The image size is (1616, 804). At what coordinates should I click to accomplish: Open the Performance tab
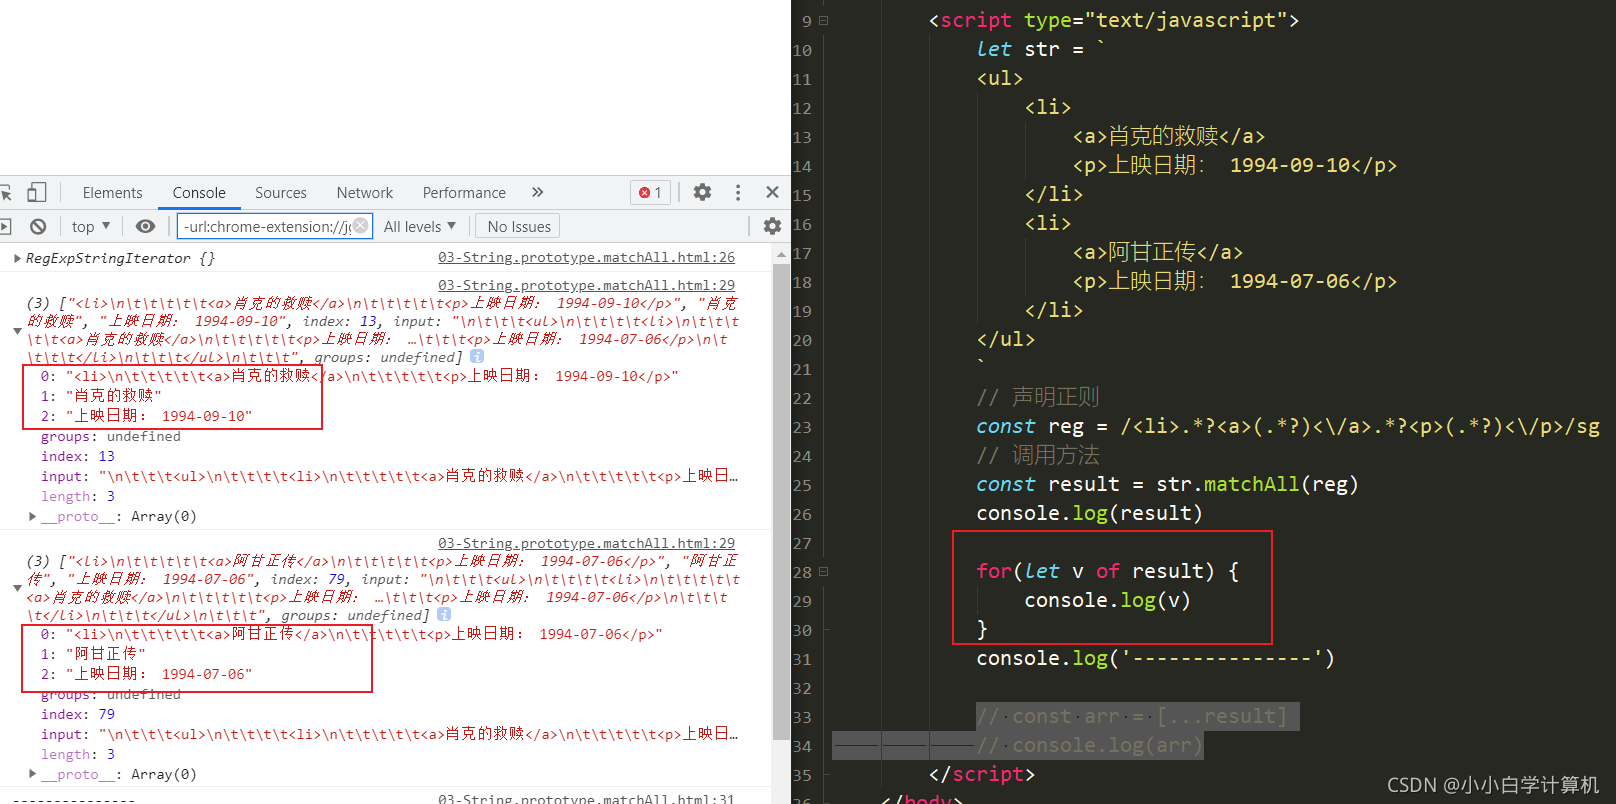464,193
